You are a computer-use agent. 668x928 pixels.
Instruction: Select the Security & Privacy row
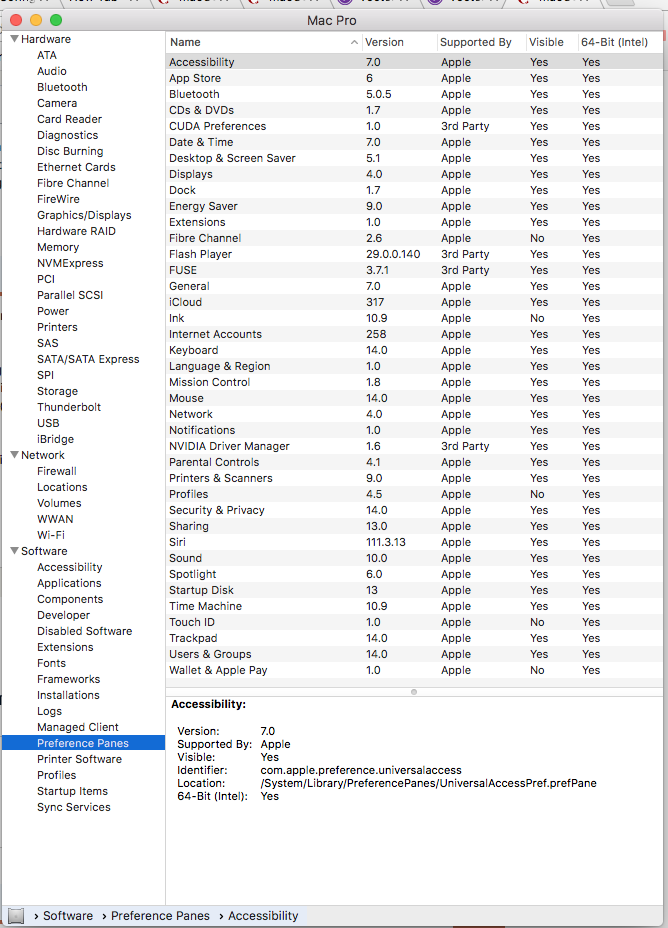coord(414,510)
